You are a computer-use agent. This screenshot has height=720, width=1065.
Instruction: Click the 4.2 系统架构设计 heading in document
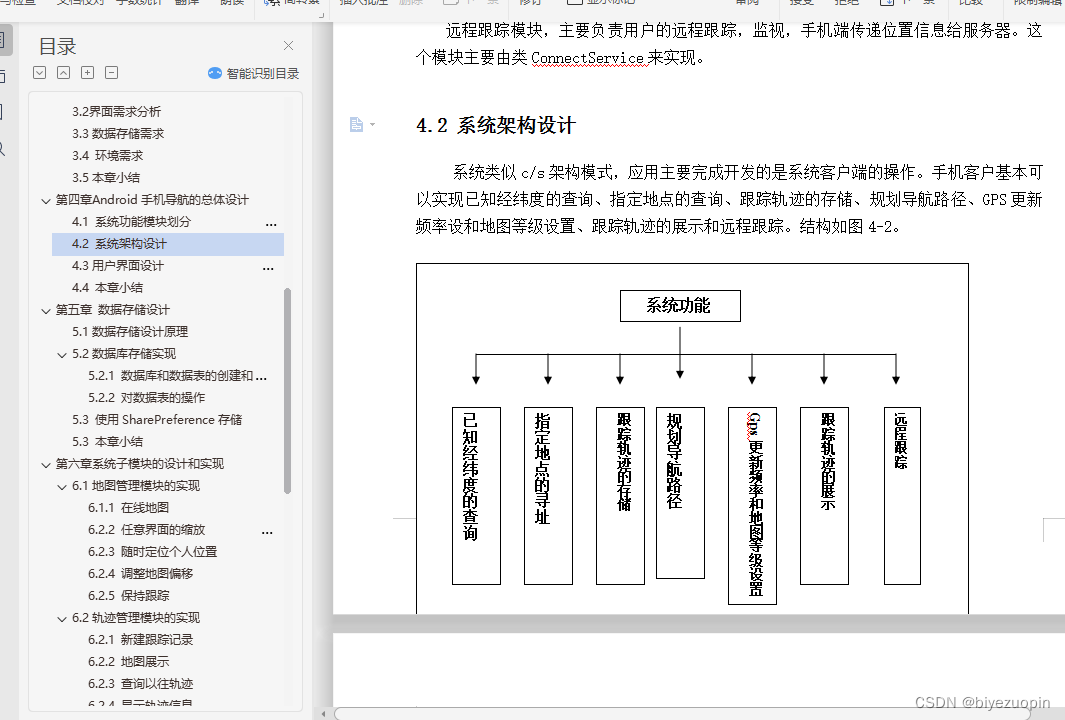pos(496,125)
